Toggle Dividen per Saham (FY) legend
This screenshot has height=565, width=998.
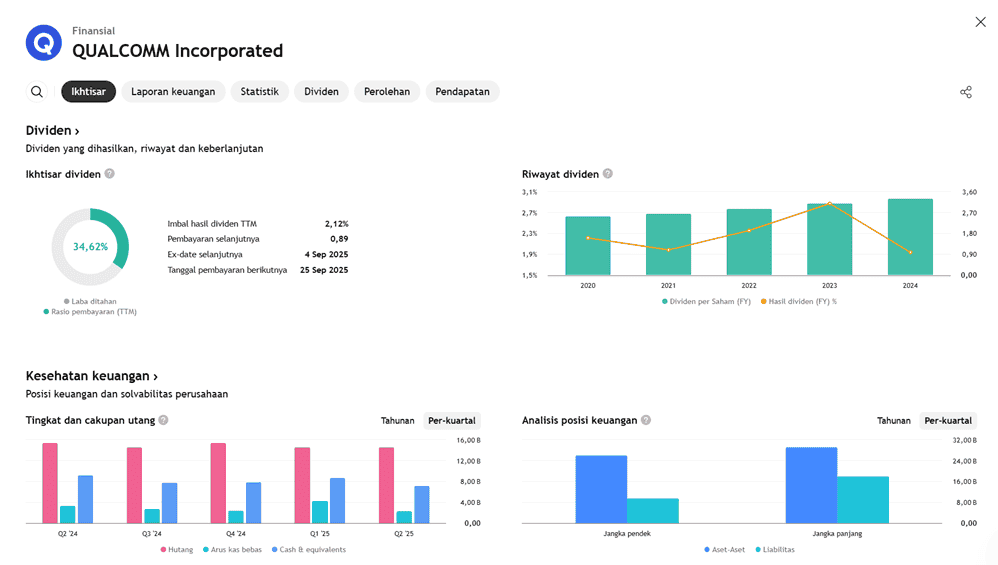click(x=706, y=302)
